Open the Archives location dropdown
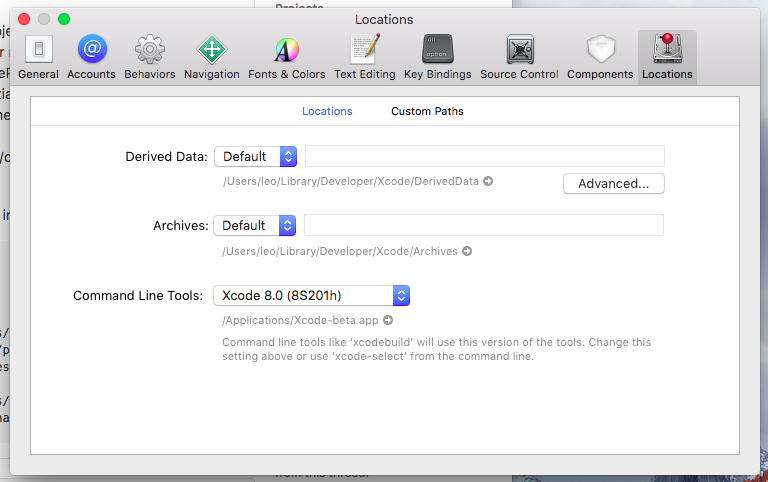This screenshot has width=768, height=482. point(255,226)
